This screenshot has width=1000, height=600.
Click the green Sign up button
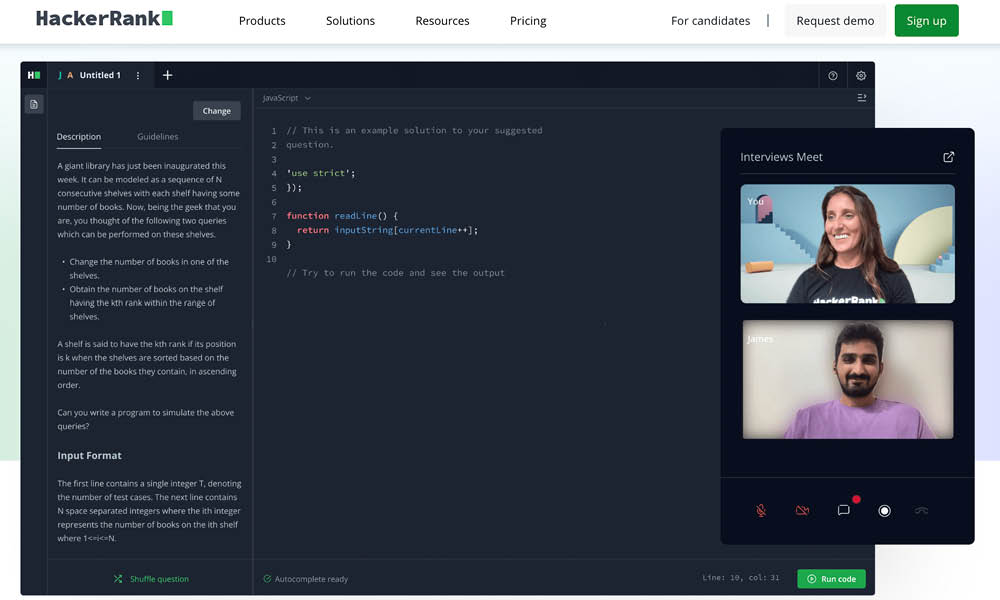(x=926, y=21)
